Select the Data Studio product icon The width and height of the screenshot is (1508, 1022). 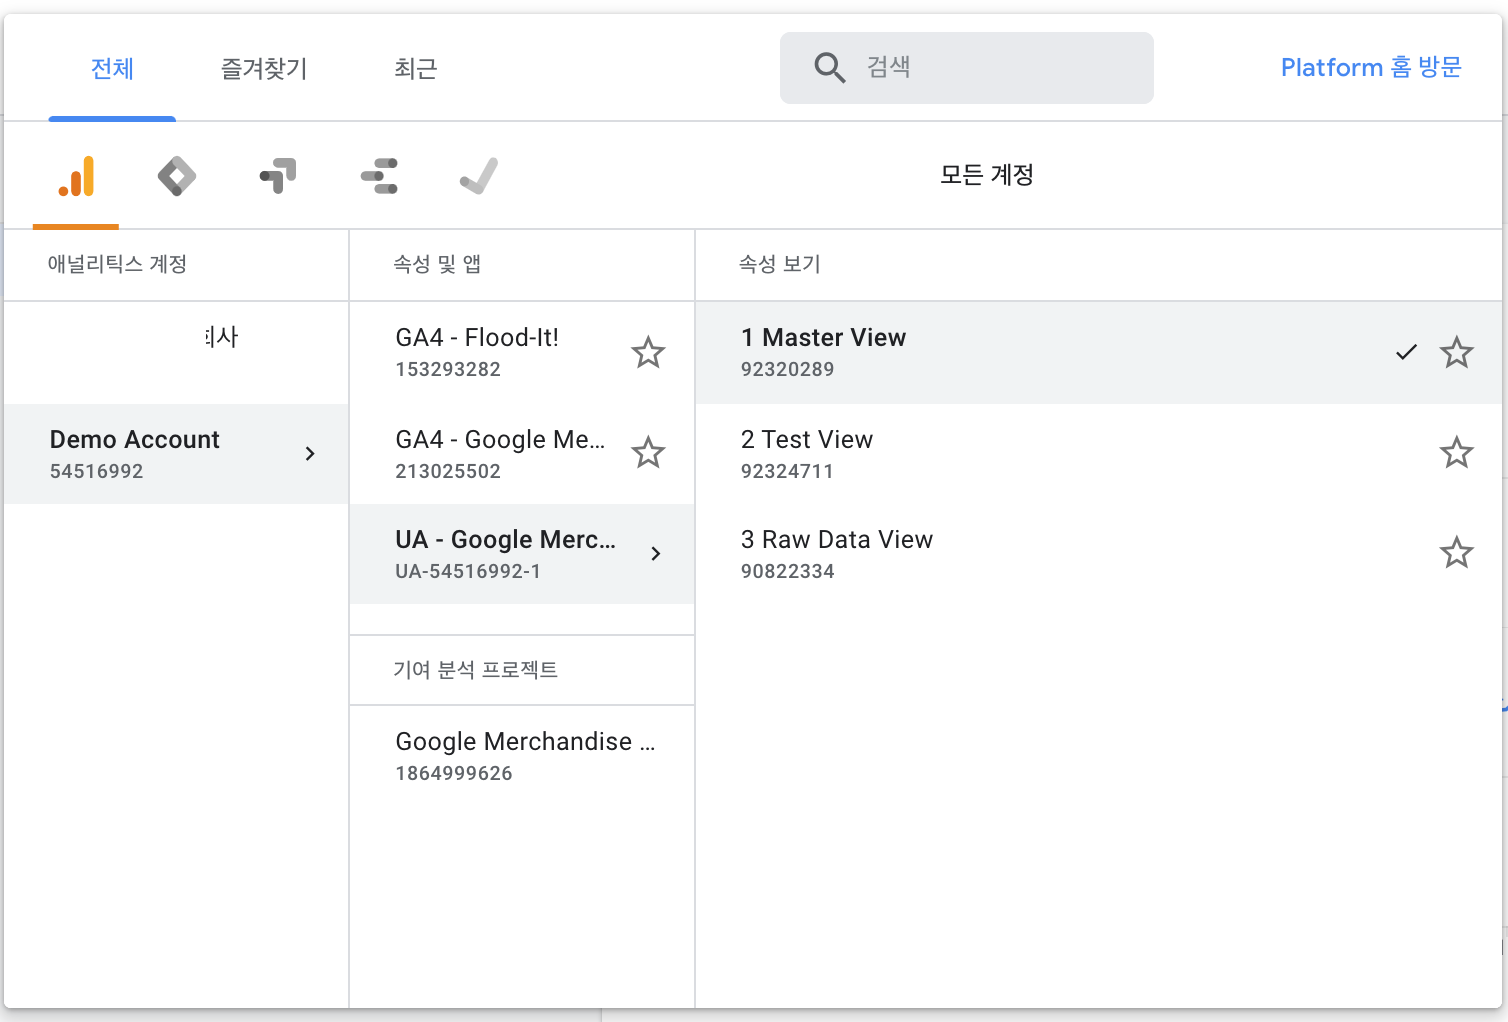(x=380, y=176)
